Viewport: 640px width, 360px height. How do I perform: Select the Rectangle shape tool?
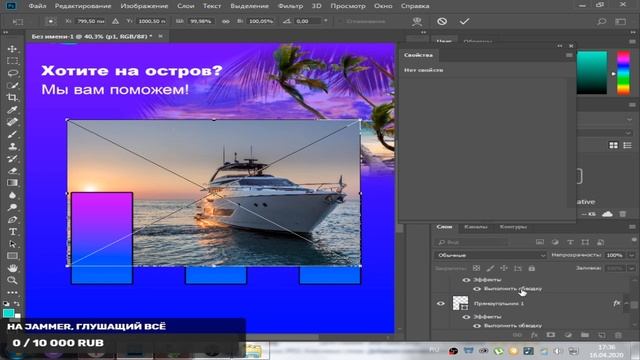pos(12,256)
